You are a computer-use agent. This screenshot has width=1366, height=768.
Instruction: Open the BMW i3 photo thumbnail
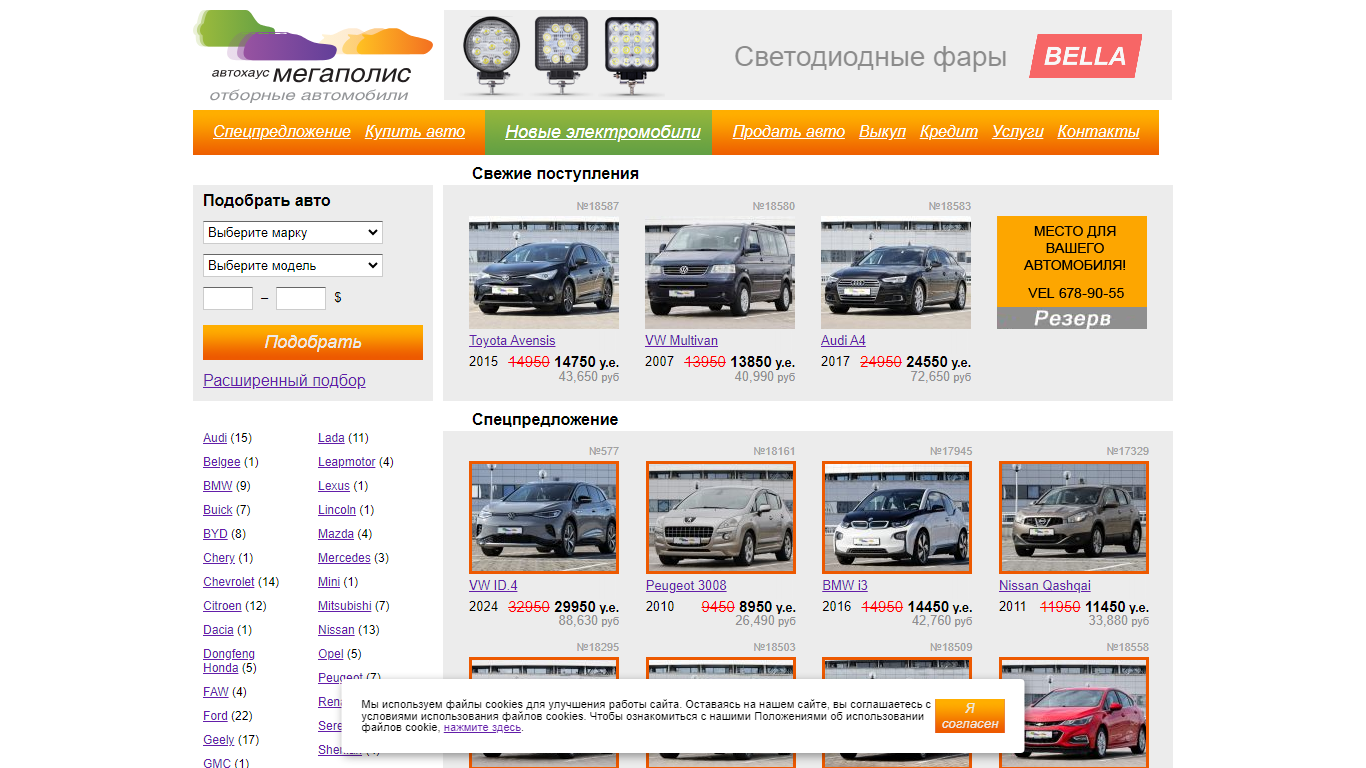pos(897,517)
